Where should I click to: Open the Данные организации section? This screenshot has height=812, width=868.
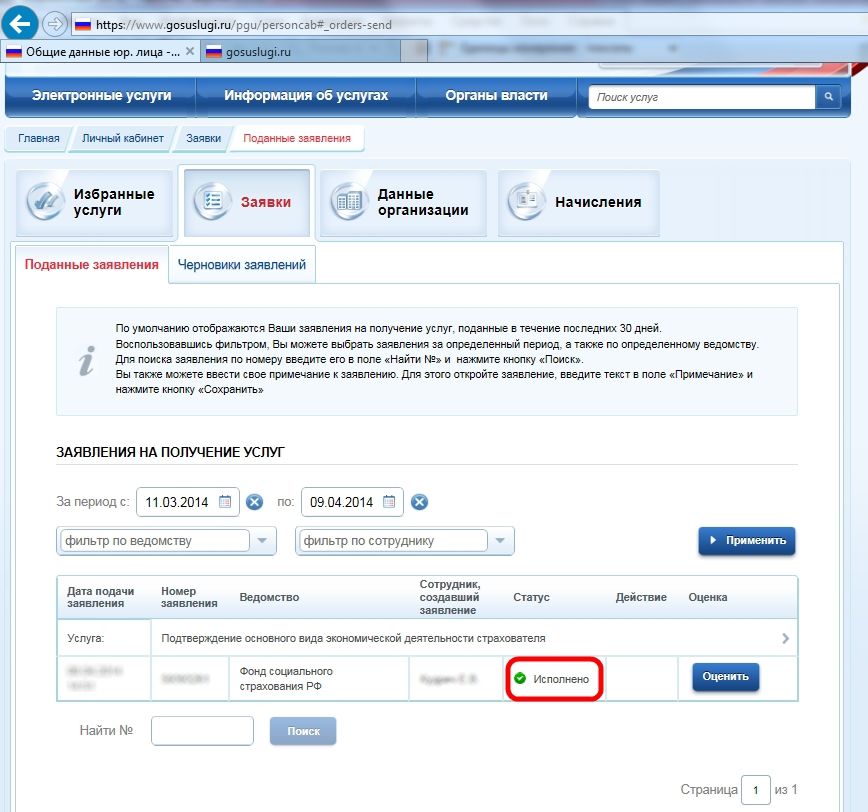pyautogui.click(x=404, y=202)
